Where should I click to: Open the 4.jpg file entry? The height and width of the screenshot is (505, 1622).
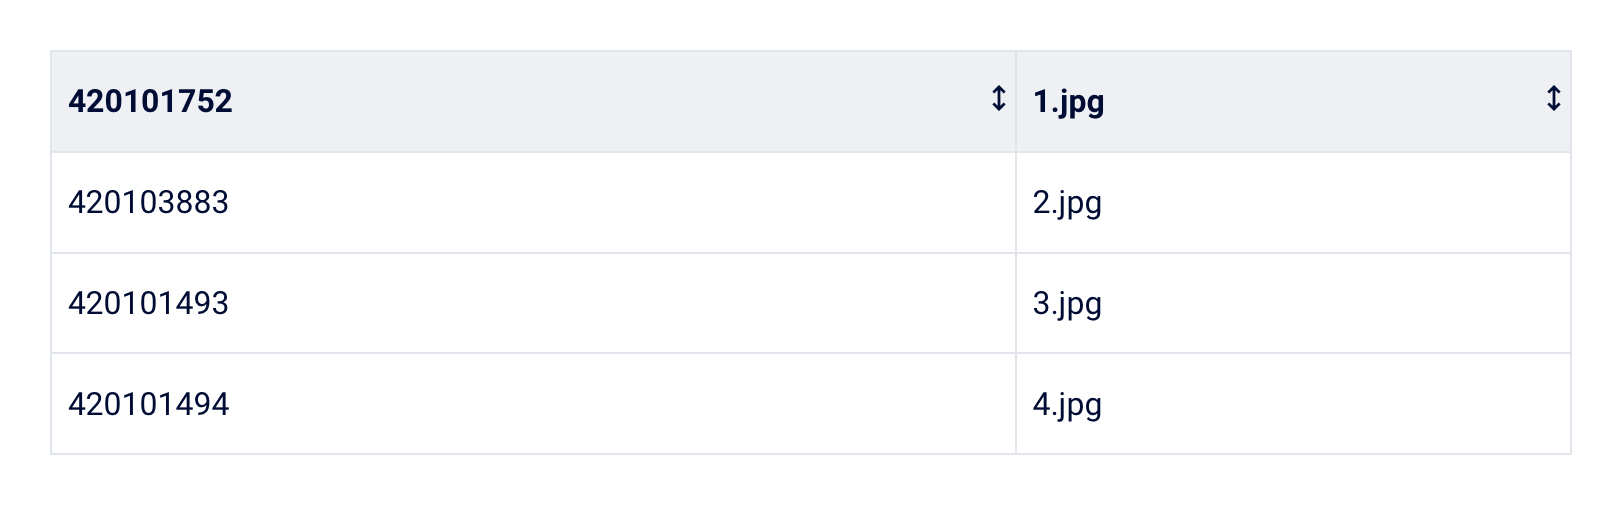tap(1067, 404)
